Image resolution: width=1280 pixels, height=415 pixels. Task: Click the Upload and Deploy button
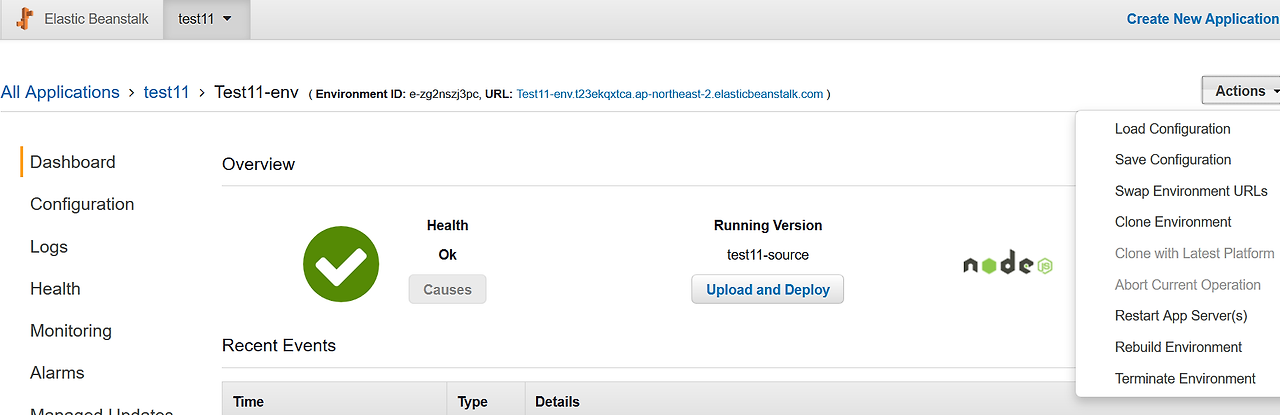pyautogui.click(x=768, y=290)
